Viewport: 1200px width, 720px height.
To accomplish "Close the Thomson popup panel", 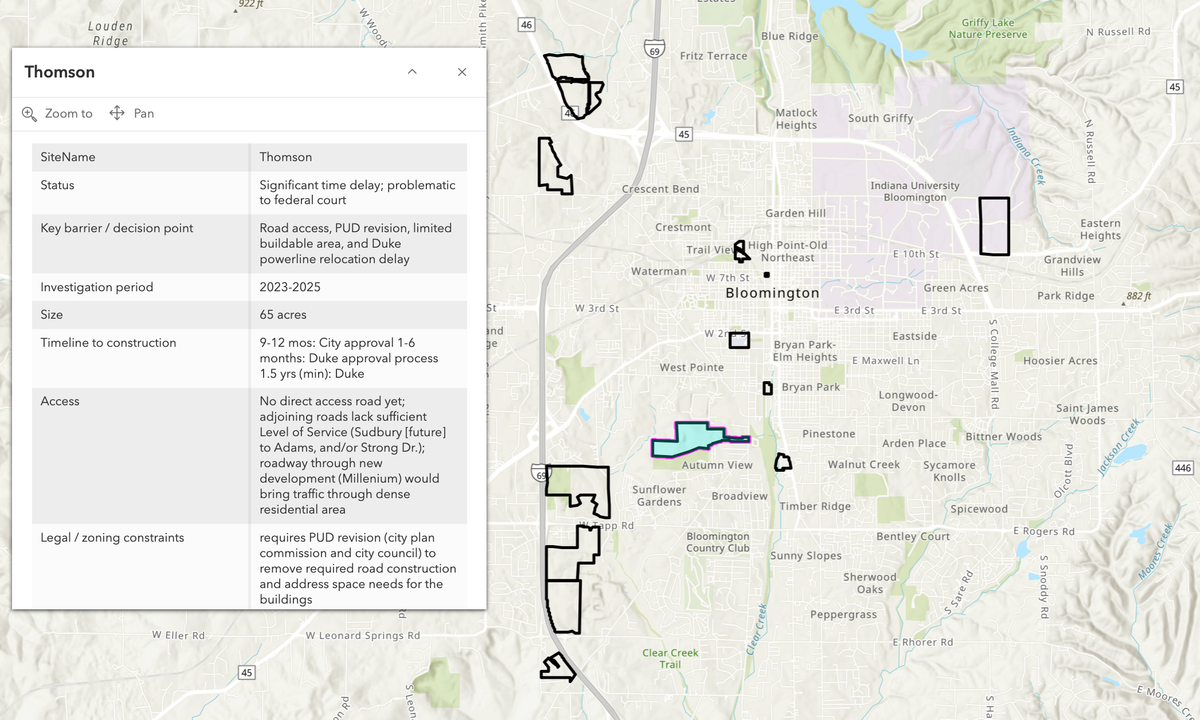I will [x=462, y=72].
